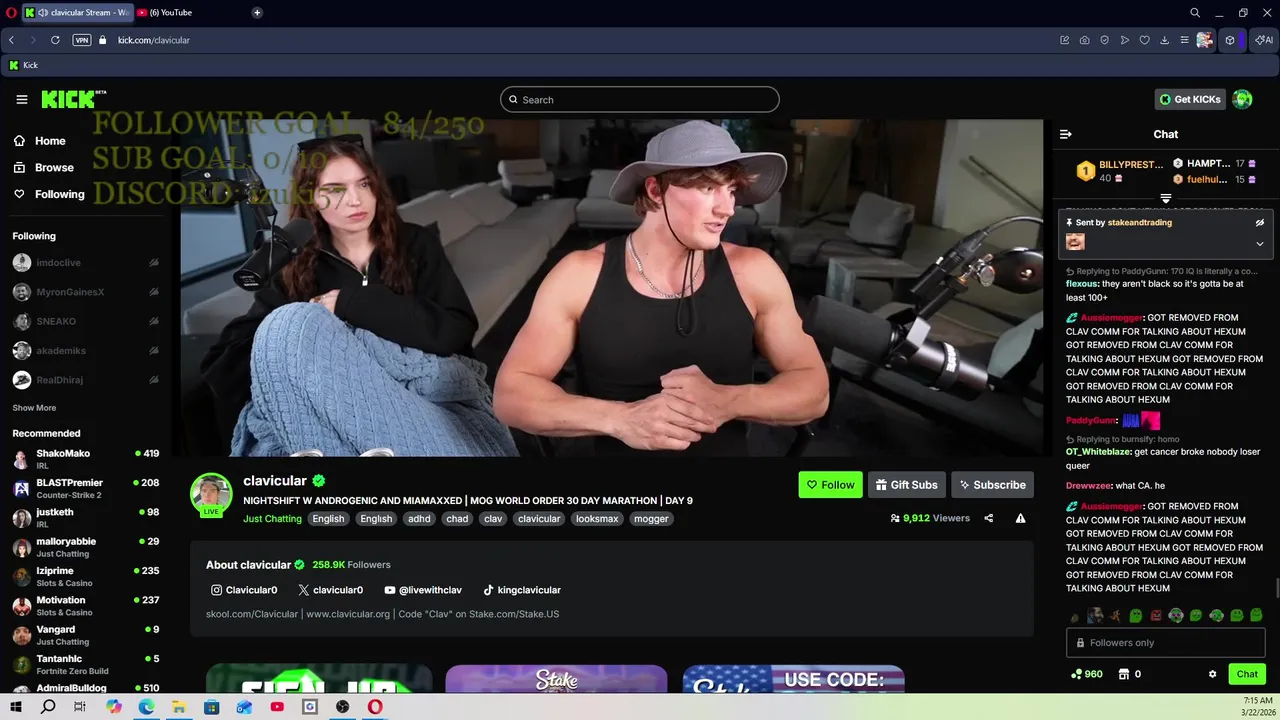Click the angry red emote in chat
The width and height of the screenshot is (1280, 720).
click(1156, 616)
